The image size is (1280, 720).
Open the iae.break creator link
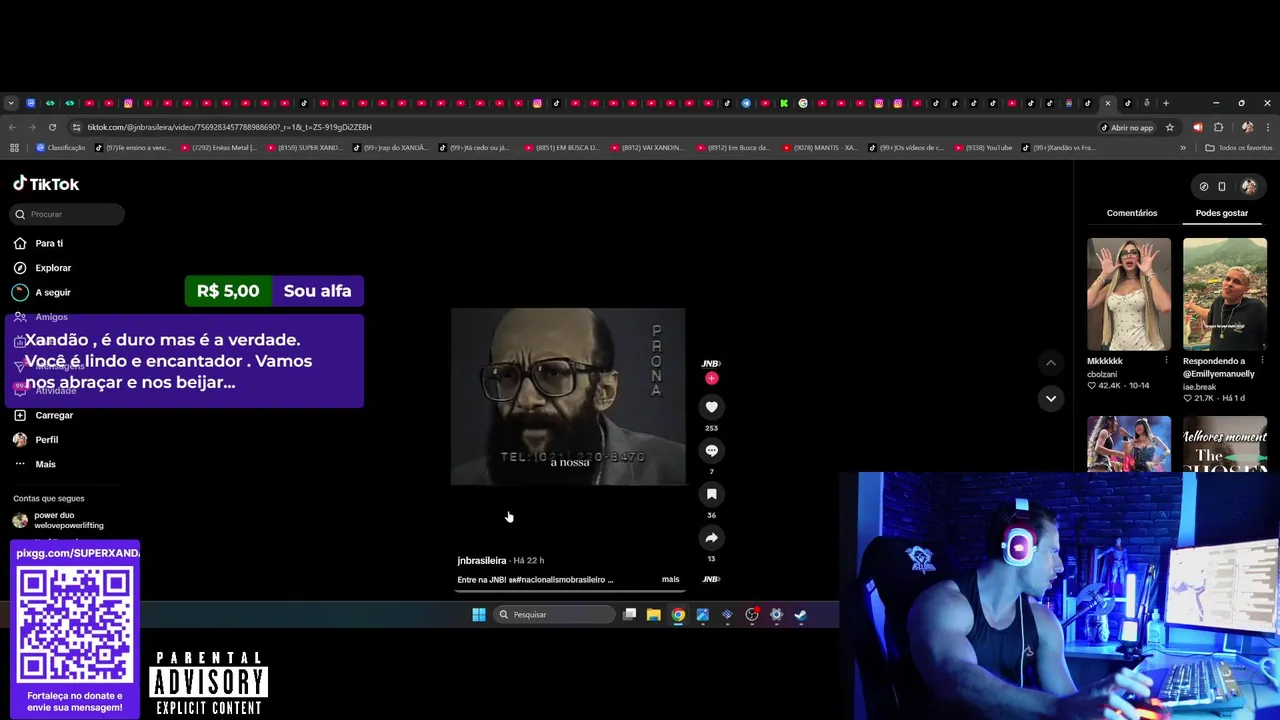(1201, 386)
